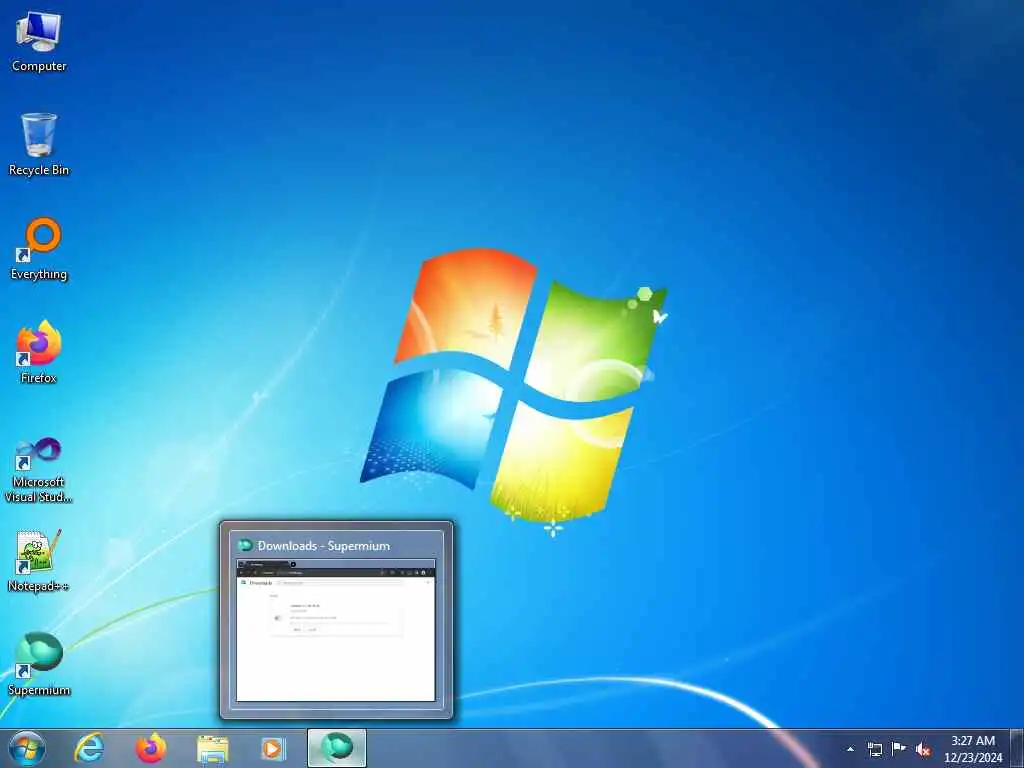Open Windows Explorer from the taskbar
The height and width of the screenshot is (768, 1024).
pyautogui.click(x=212, y=748)
